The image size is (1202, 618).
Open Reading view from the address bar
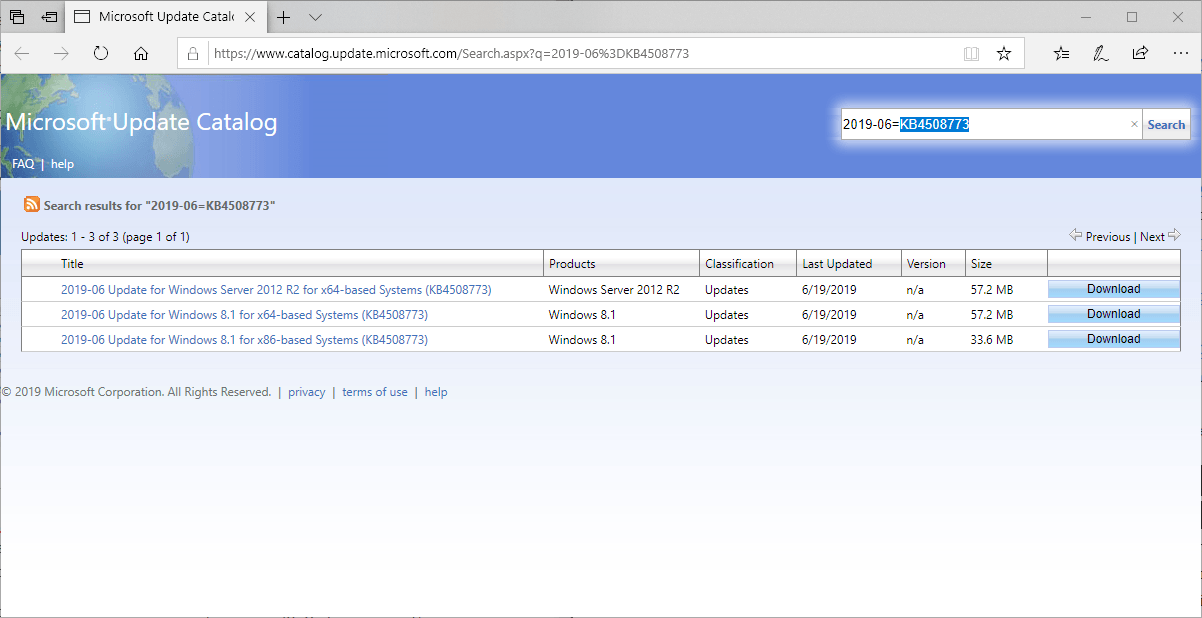pos(971,54)
